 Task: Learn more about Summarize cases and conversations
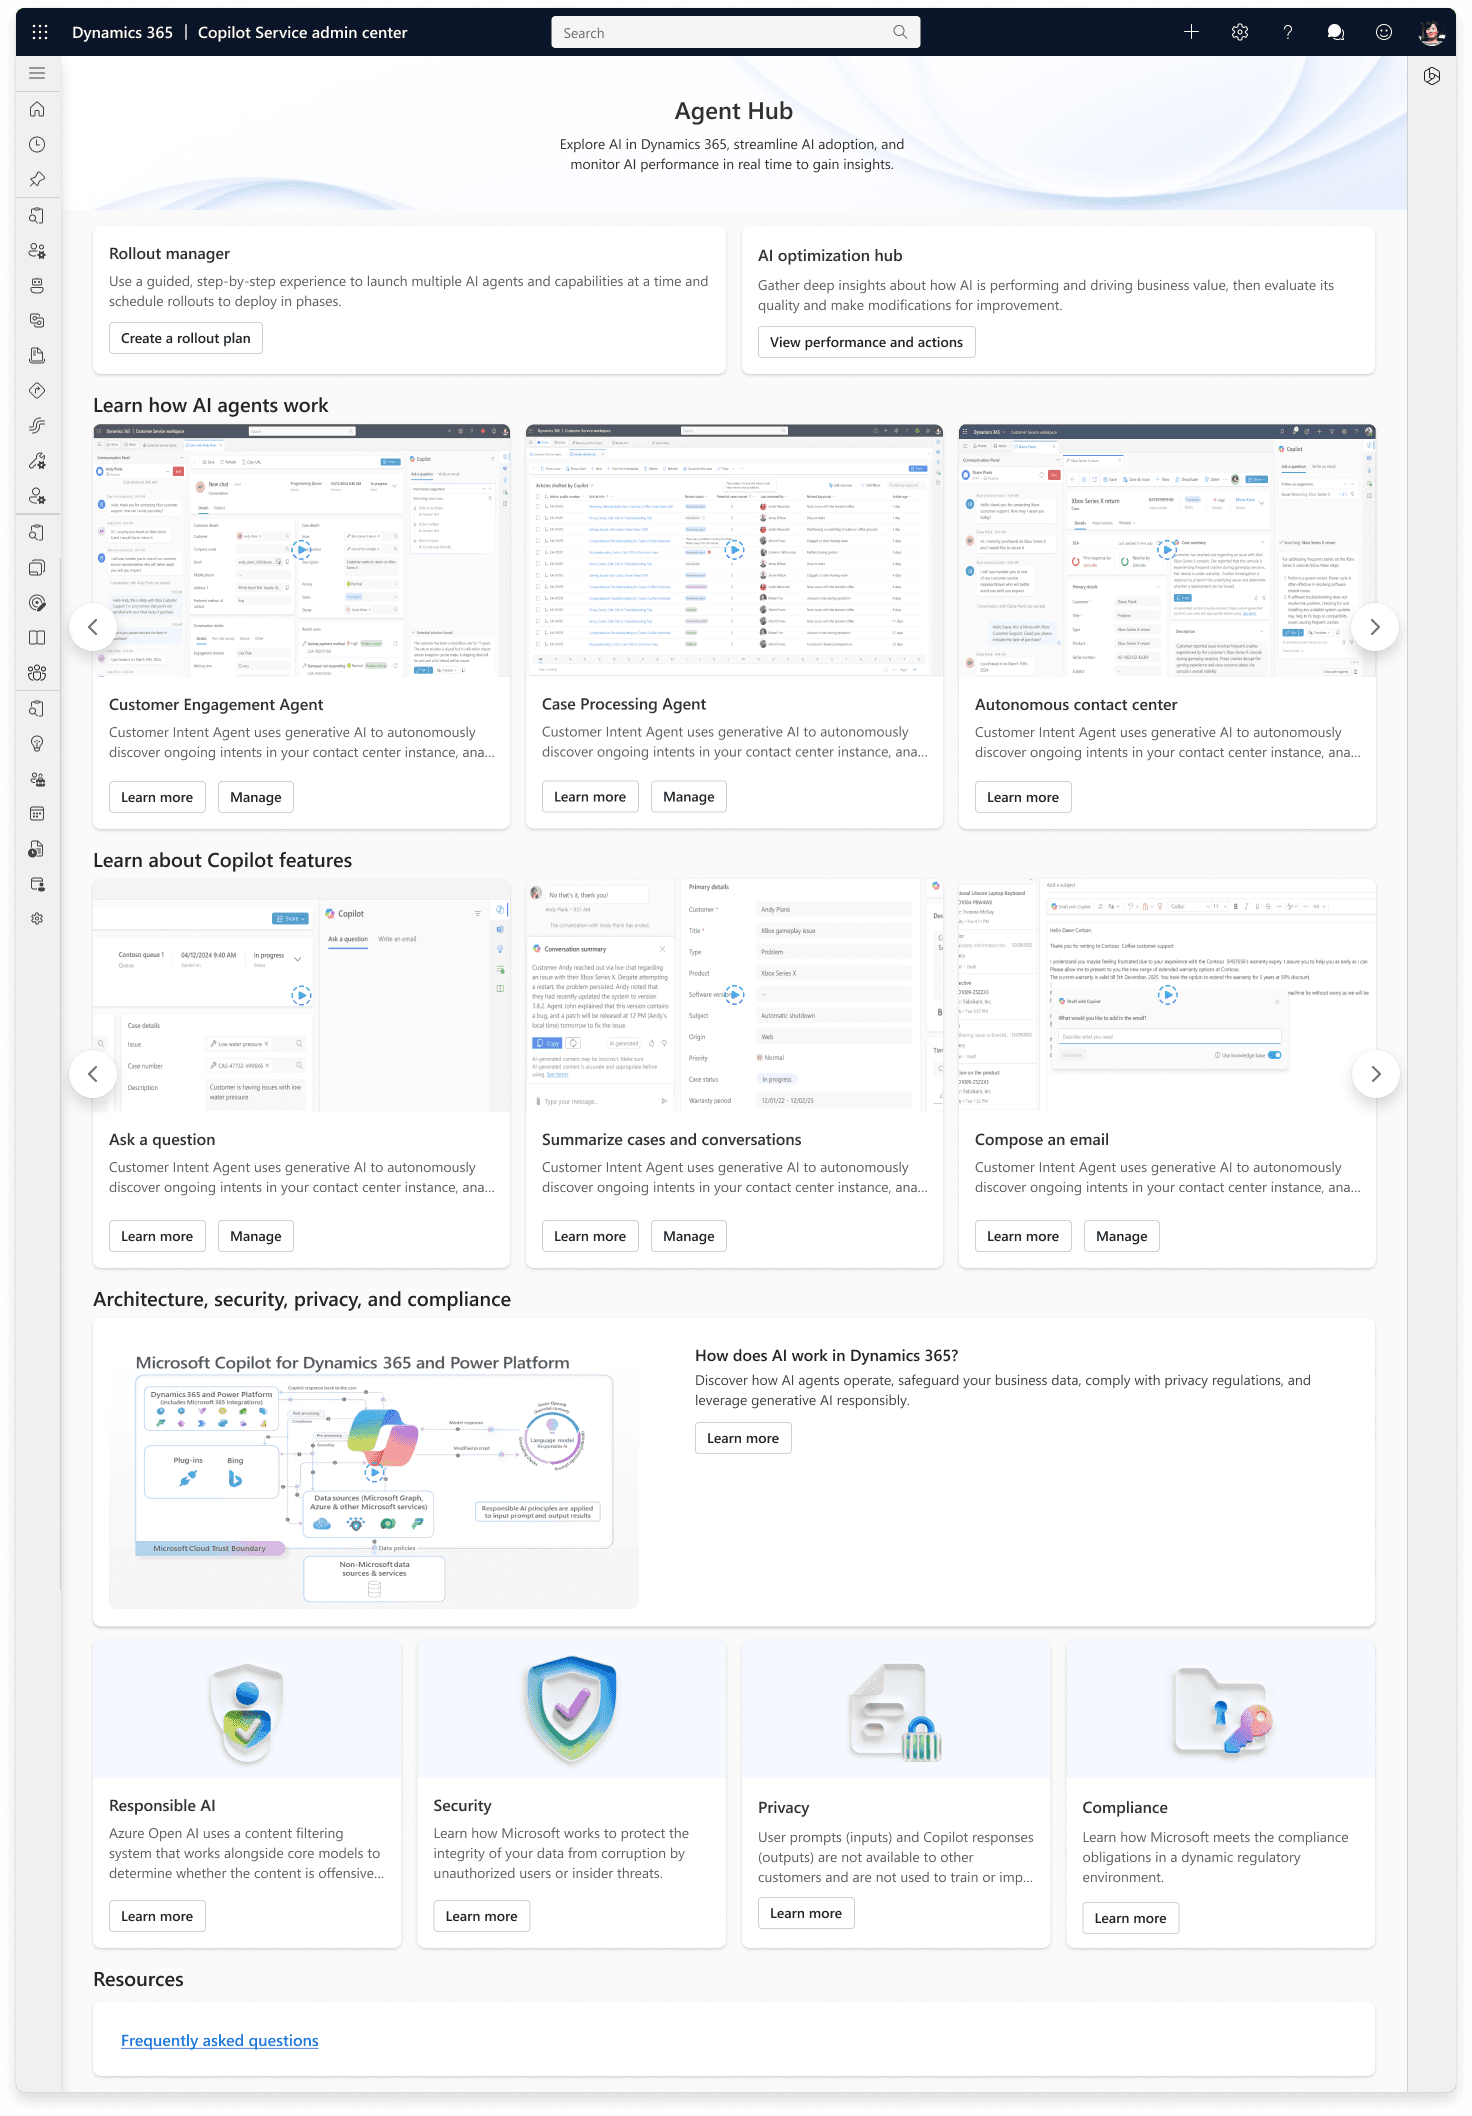click(590, 1236)
